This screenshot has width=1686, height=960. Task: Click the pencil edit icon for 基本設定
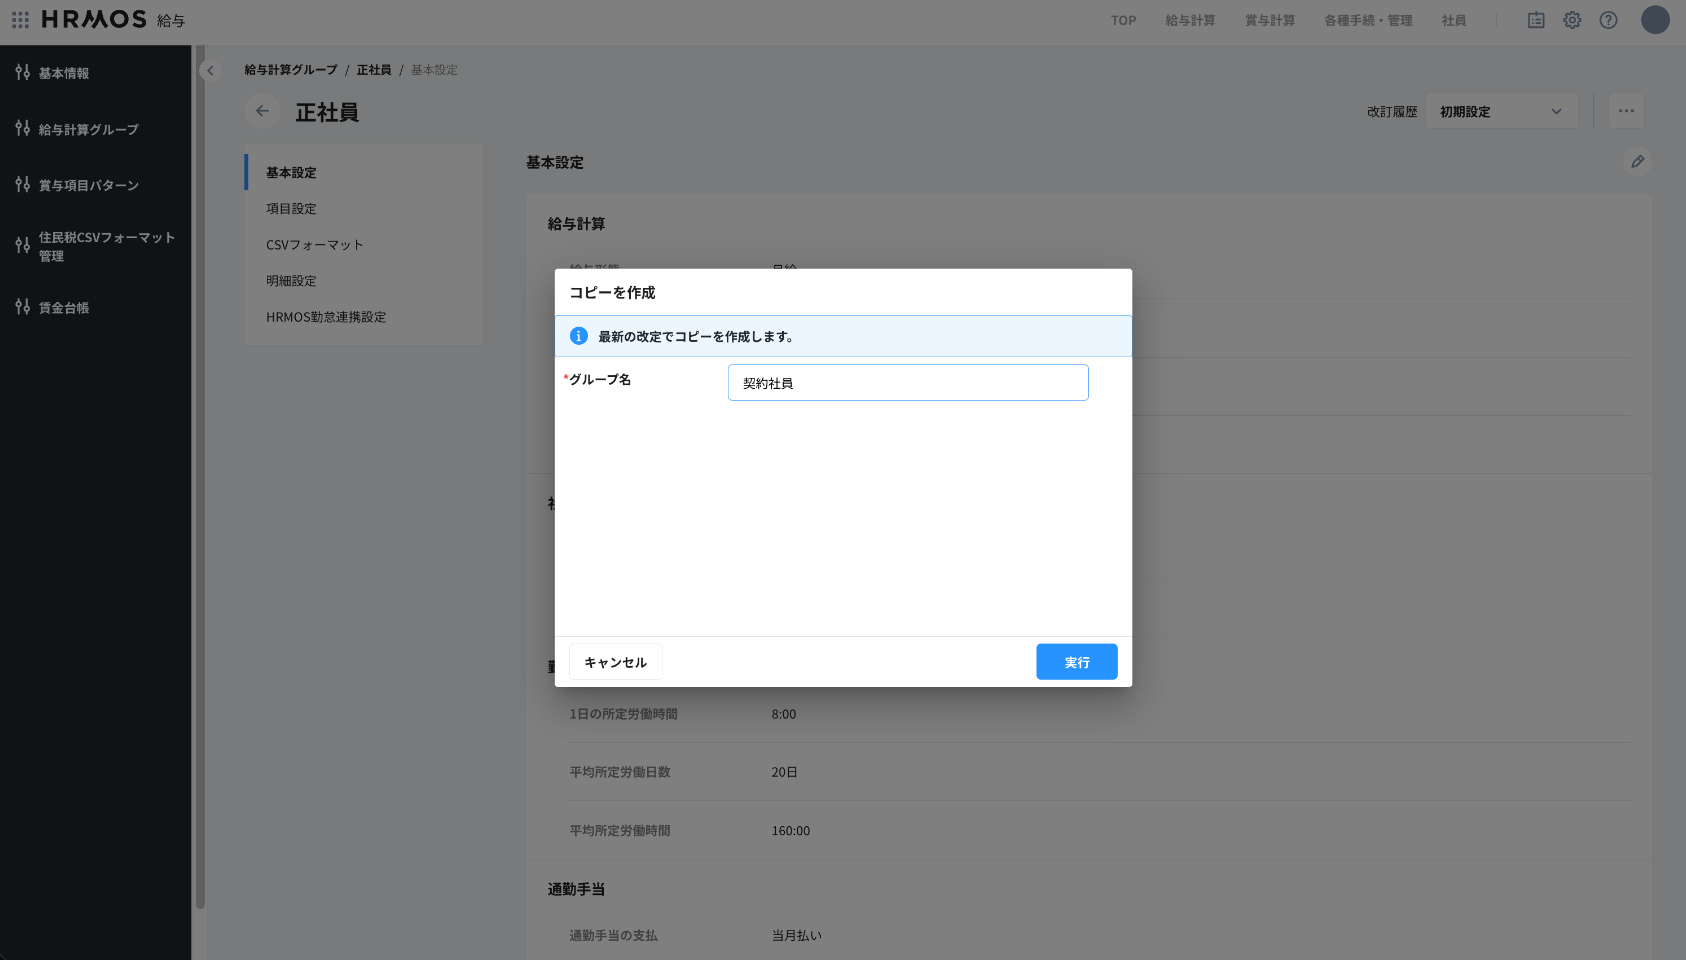pyautogui.click(x=1637, y=161)
